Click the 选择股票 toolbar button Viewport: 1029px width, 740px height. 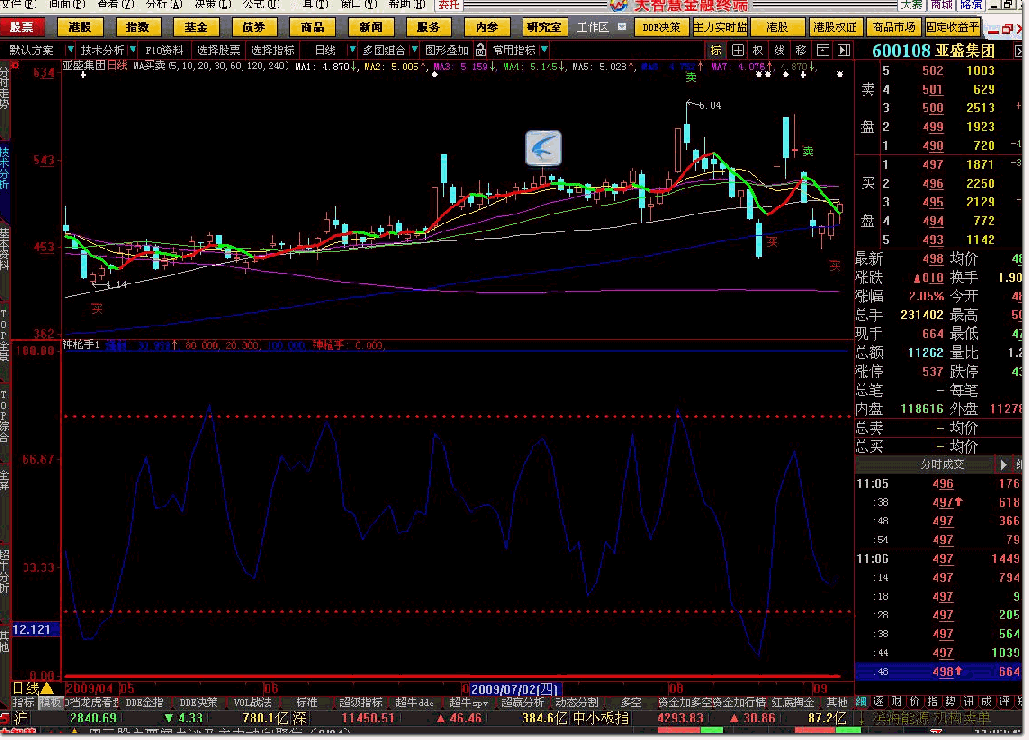(x=219, y=50)
